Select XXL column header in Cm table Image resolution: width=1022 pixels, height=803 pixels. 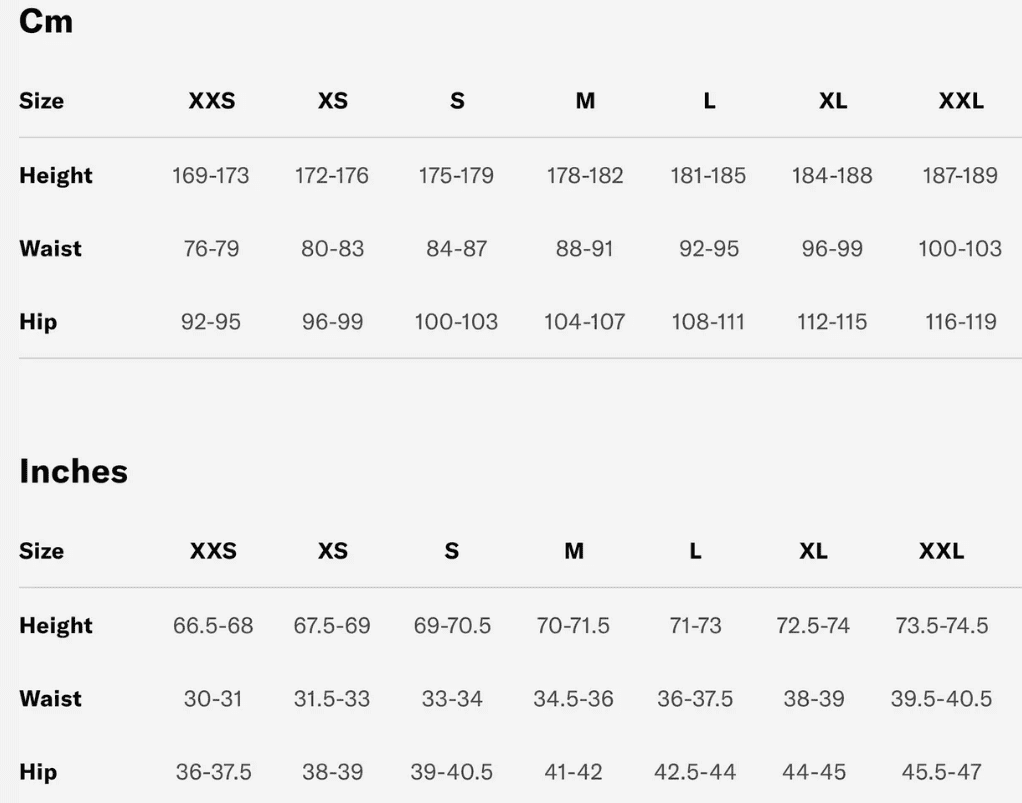tap(960, 101)
